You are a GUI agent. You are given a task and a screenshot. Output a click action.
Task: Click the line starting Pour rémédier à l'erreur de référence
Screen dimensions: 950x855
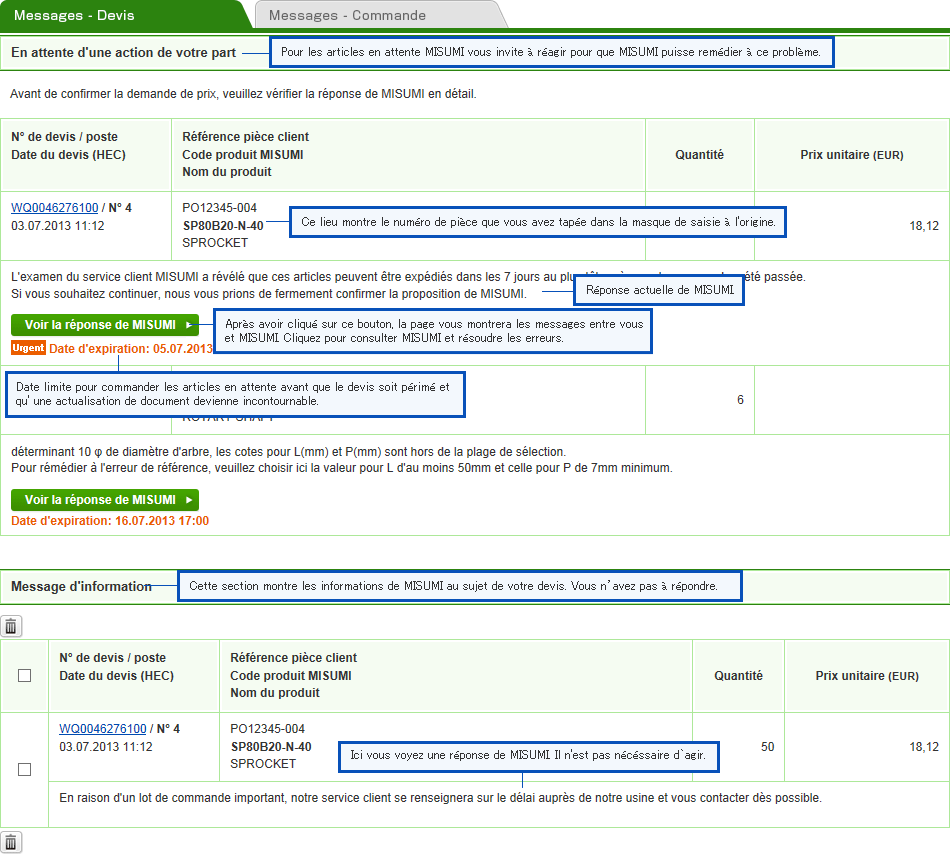coord(342,468)
